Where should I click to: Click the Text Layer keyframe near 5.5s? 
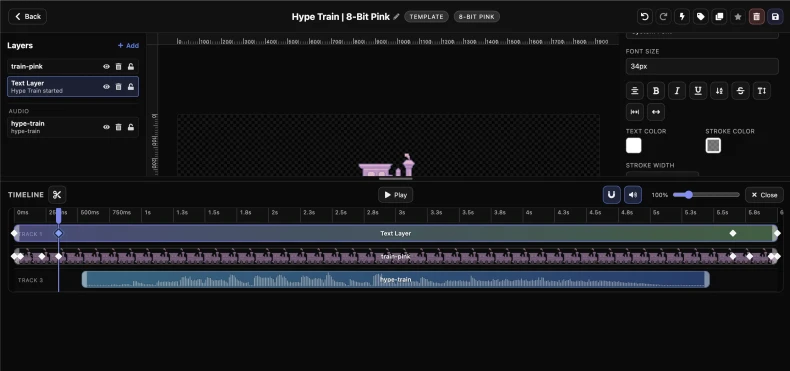733,233
